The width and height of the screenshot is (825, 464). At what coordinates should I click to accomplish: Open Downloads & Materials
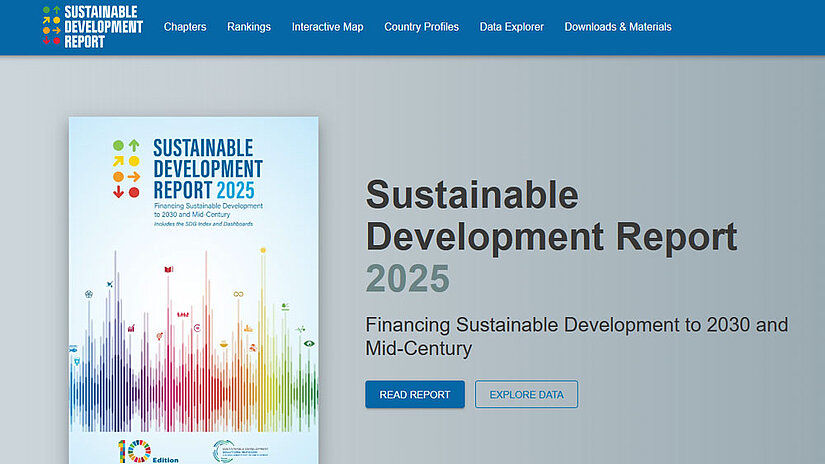tap(618, 27)
